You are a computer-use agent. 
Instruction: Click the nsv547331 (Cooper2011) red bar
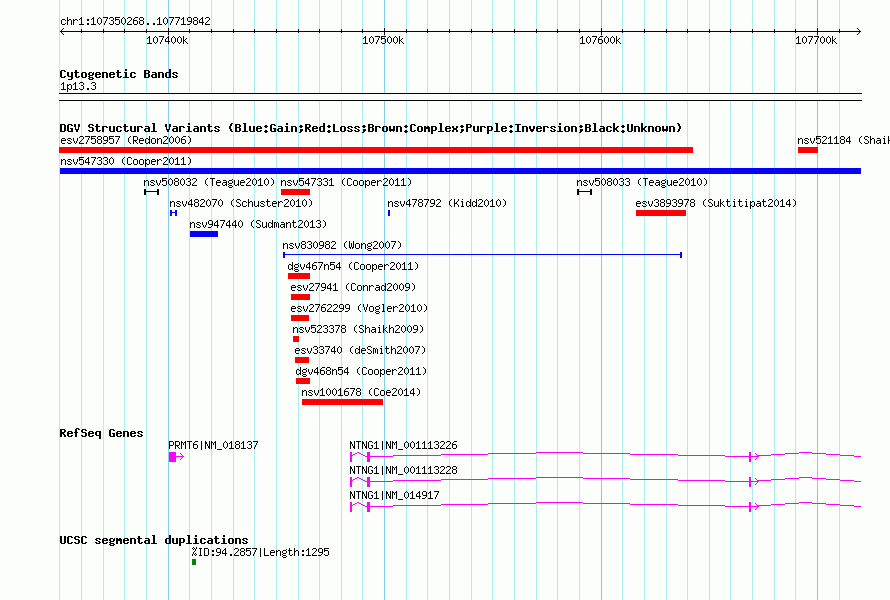coord(295,192)
